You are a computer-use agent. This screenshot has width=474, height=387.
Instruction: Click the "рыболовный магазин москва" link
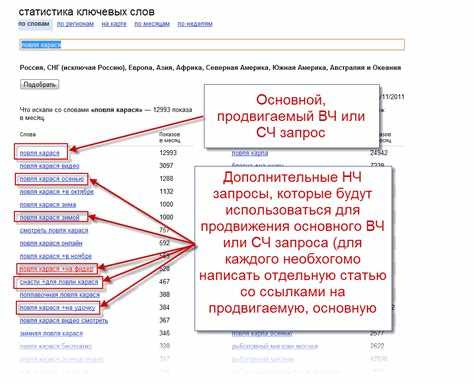tap(275, 346)
